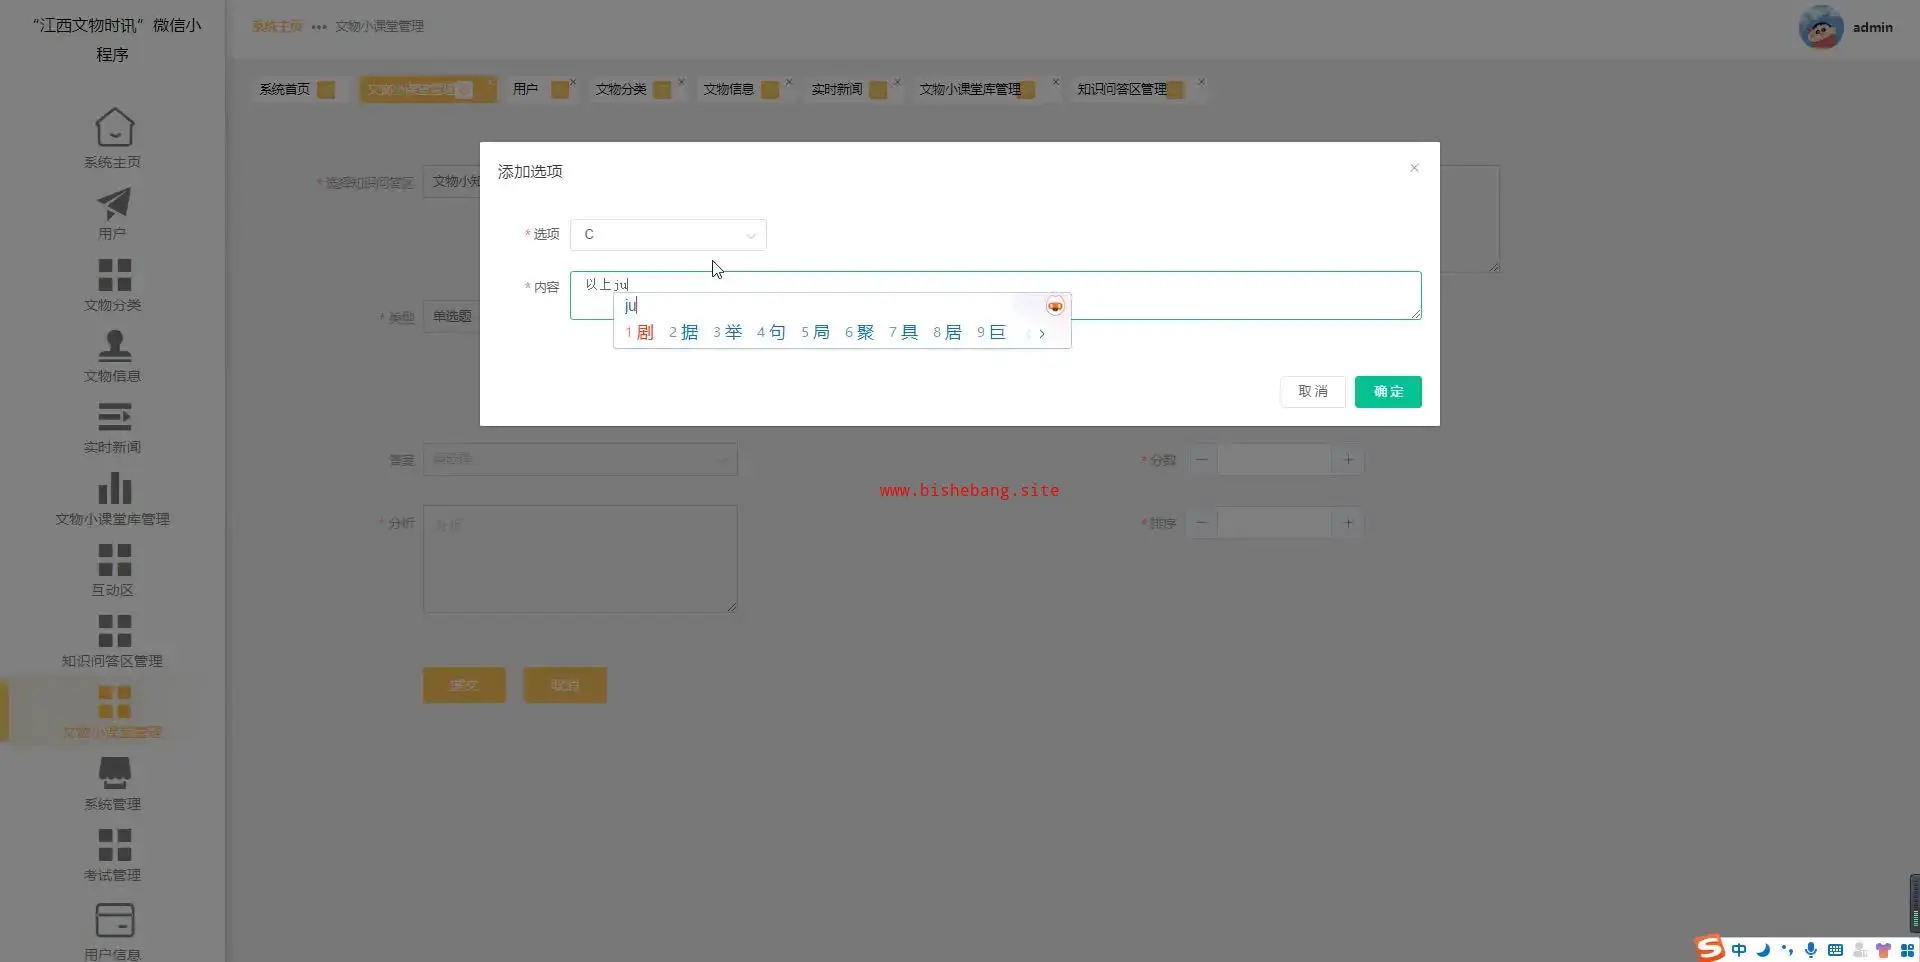Choose candidate 5 局
The image size is (1920, 962).
tap(816, 333)
